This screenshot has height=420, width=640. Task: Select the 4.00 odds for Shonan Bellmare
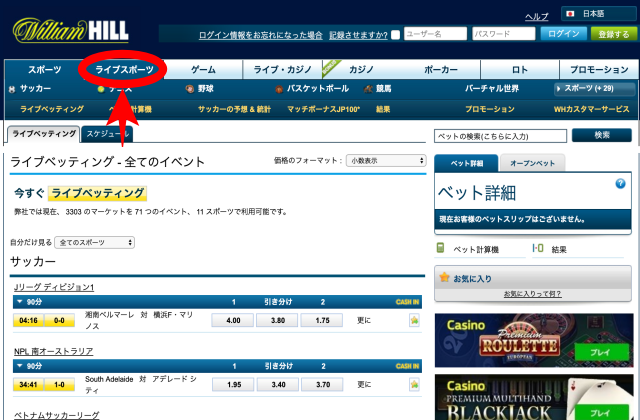(233, 320)
